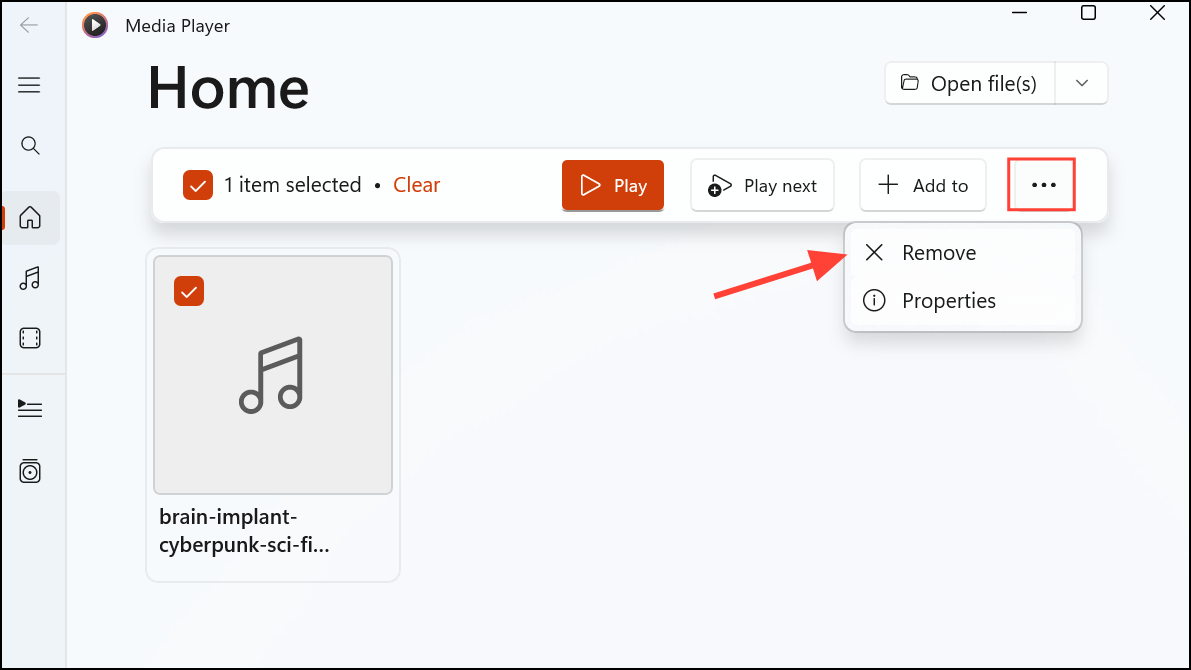Deselect the brain-implant track checkbox
The height and width of the screenshot is (670, 1191).
[x=189, y=291]
